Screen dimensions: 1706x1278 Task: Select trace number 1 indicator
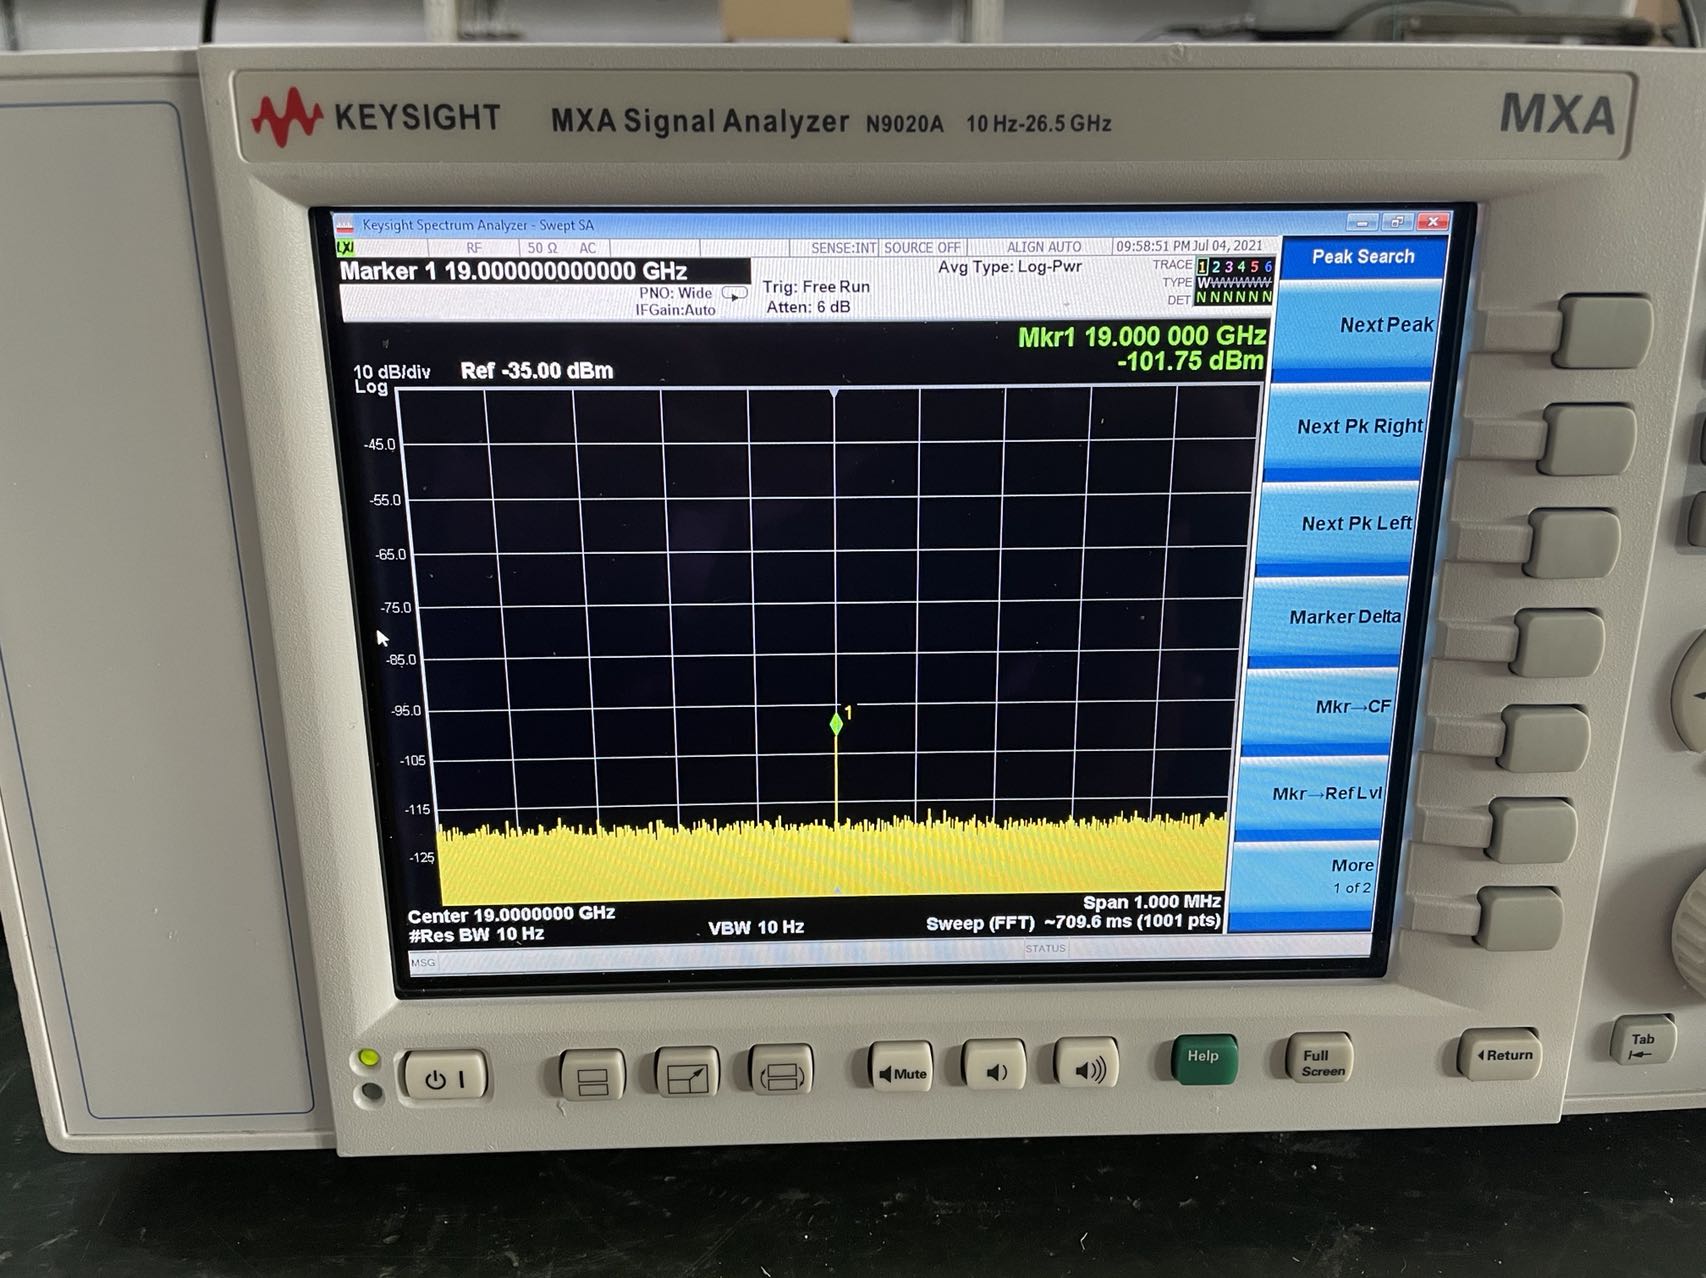click(x=1202, y=266)
